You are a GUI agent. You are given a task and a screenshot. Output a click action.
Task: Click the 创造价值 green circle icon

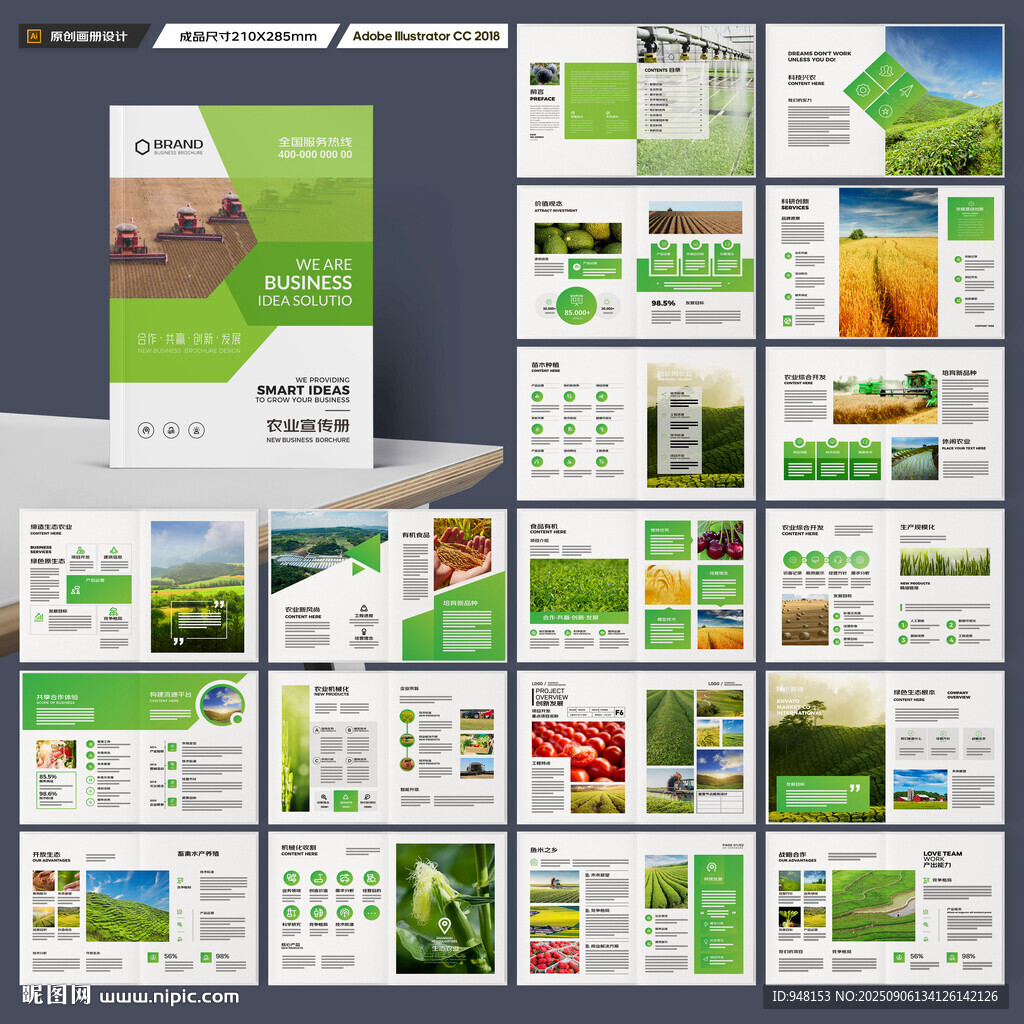point(318,878)
